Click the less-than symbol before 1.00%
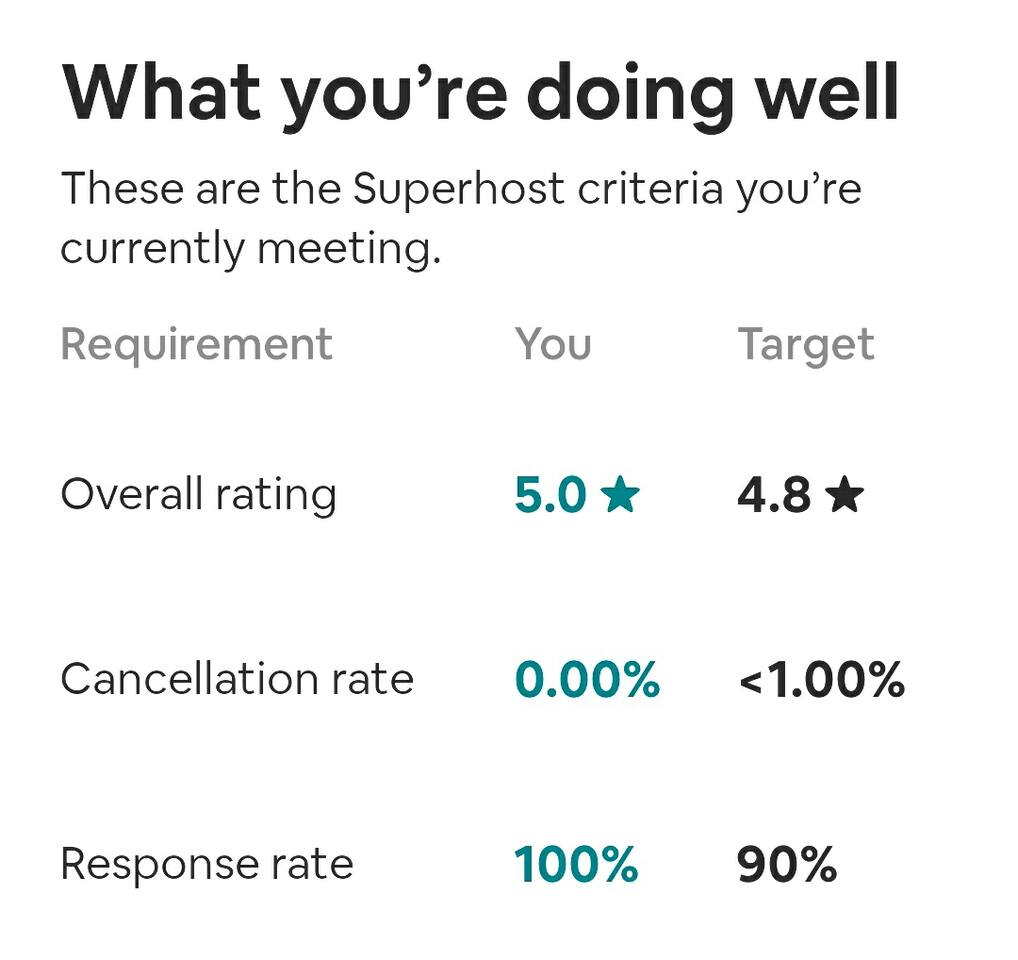1018x960 pixels. pyautogui.click(x=749, y=682)
